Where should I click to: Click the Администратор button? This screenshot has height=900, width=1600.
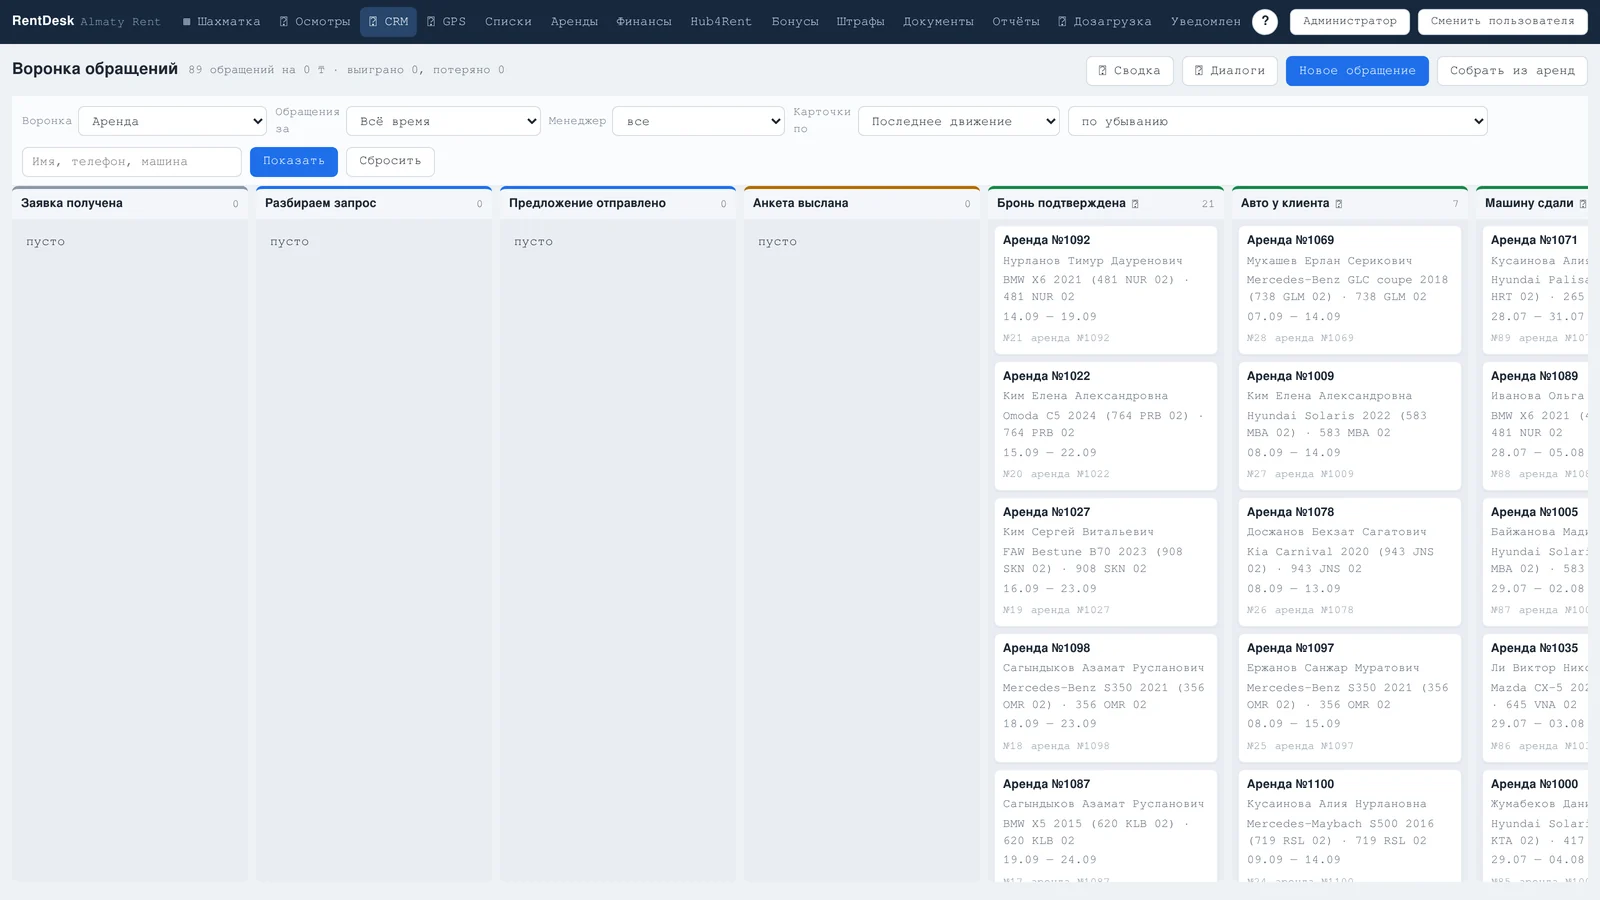tap(1349, 21)
